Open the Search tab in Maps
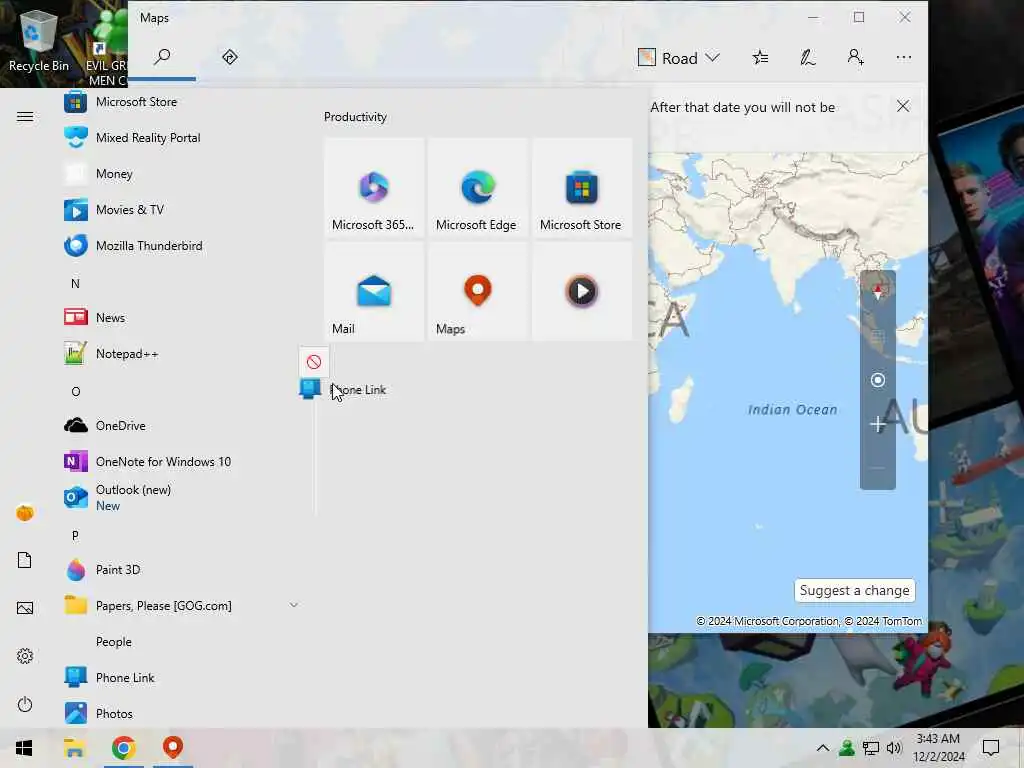 click(162, 57)
